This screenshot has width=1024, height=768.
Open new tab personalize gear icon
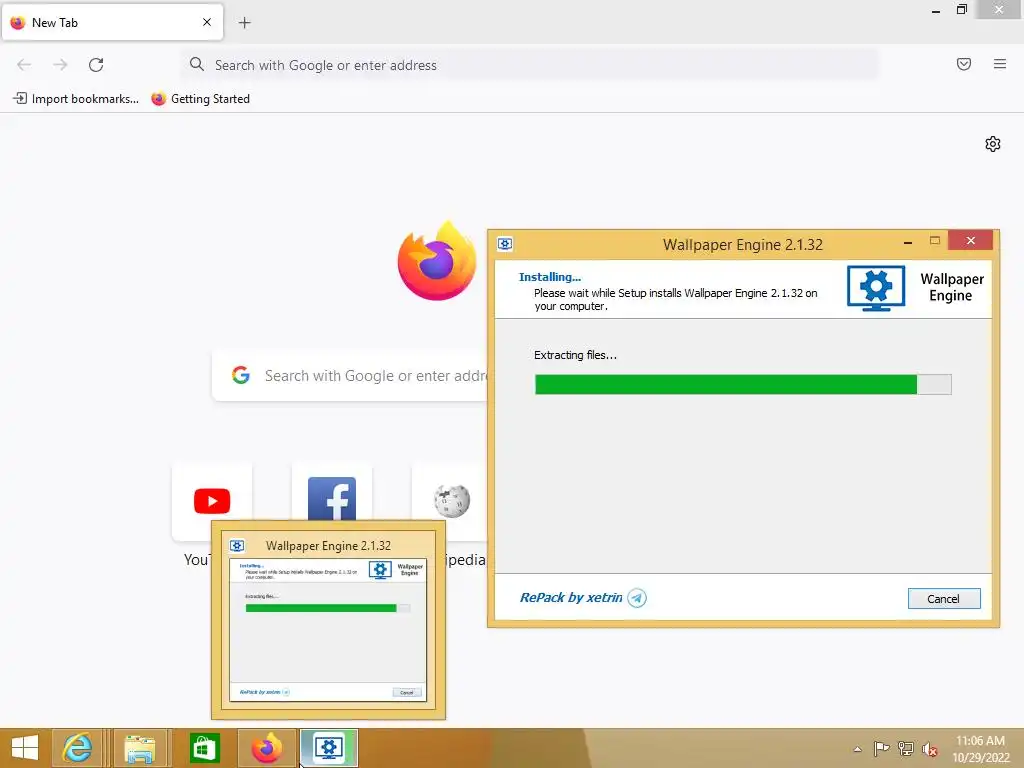tap(993, 144)
